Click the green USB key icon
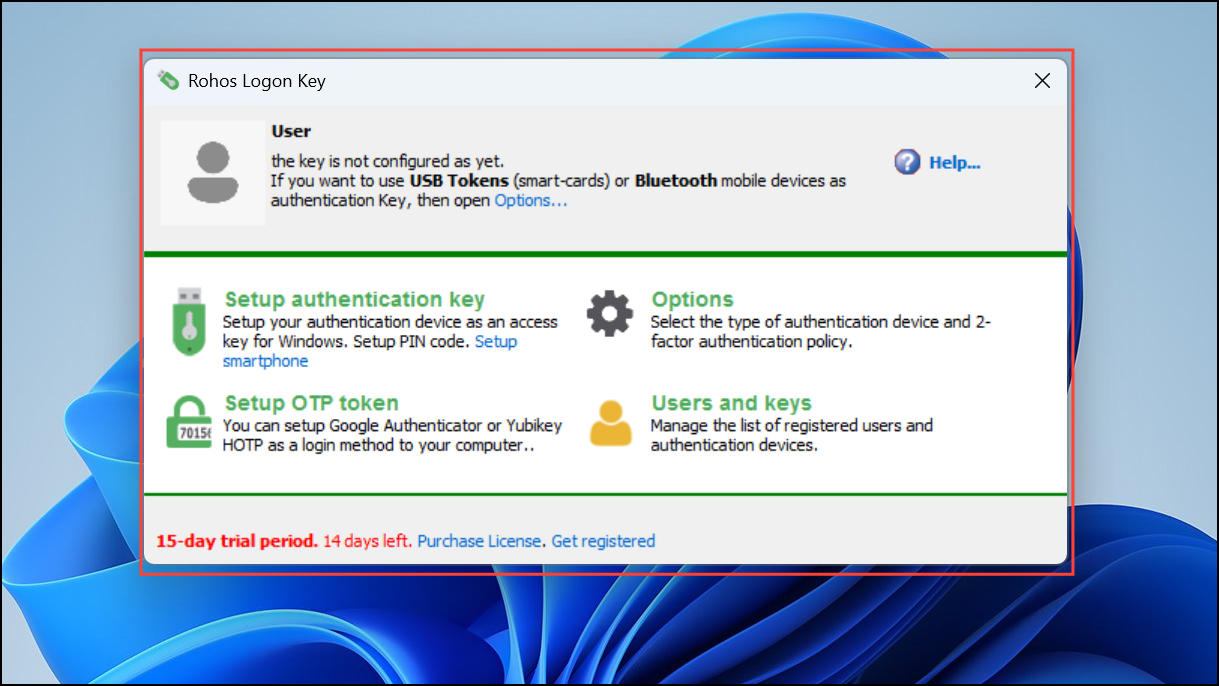Screen dimensions: 1219x686 pyautogui.click(x=189, y=321)
